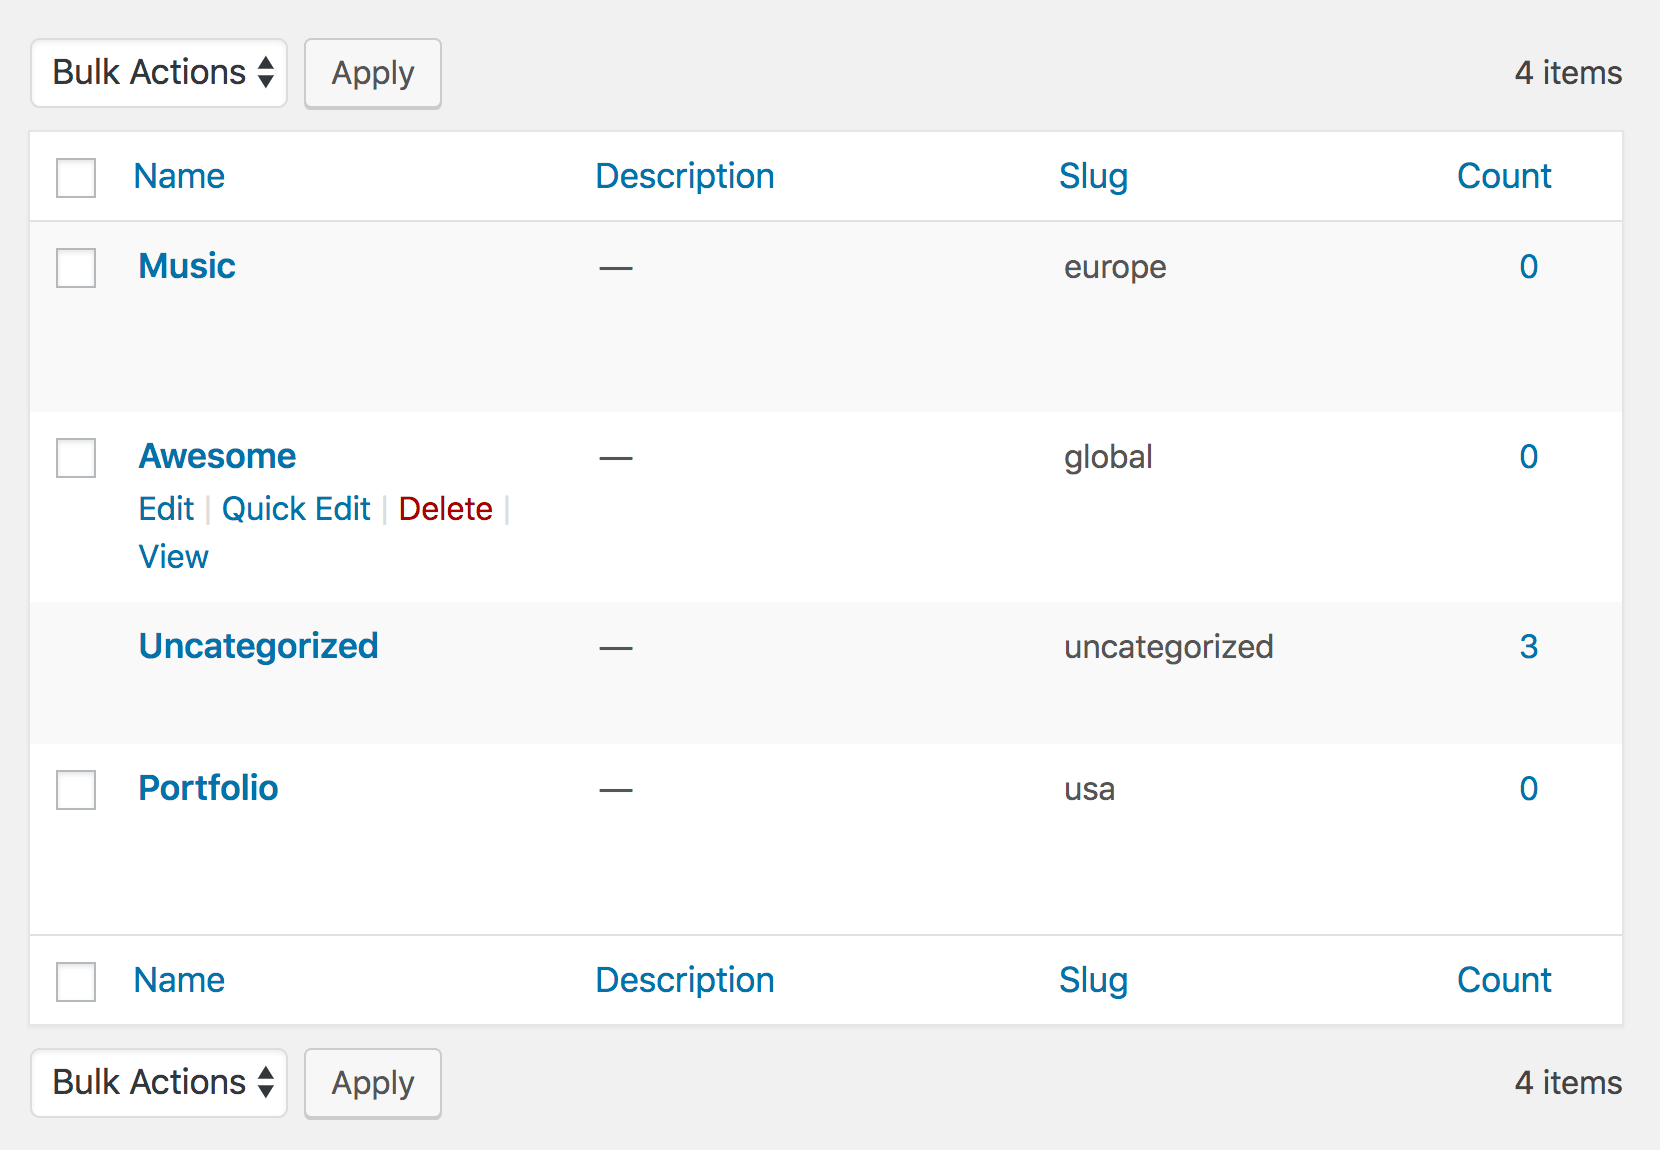This screenshot has width=1660, height=1150.
Task: Sort the table by Slug
Action: 1093,176
